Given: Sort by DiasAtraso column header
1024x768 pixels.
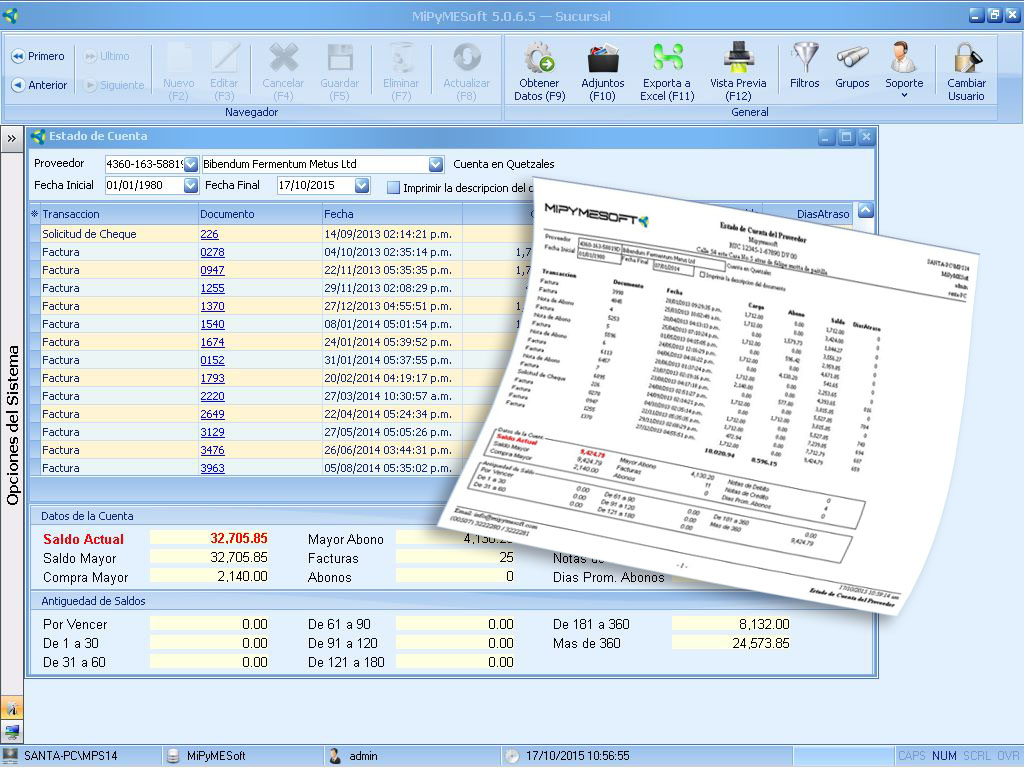Looking at the screenshot, I should pyautogui.click(x=823, y=214).
